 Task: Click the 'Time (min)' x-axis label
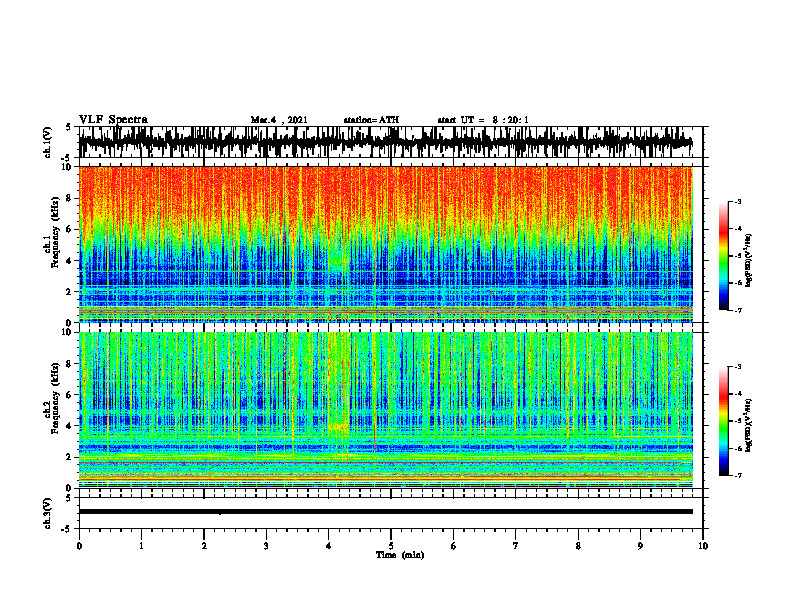click(x=400, y=555)
